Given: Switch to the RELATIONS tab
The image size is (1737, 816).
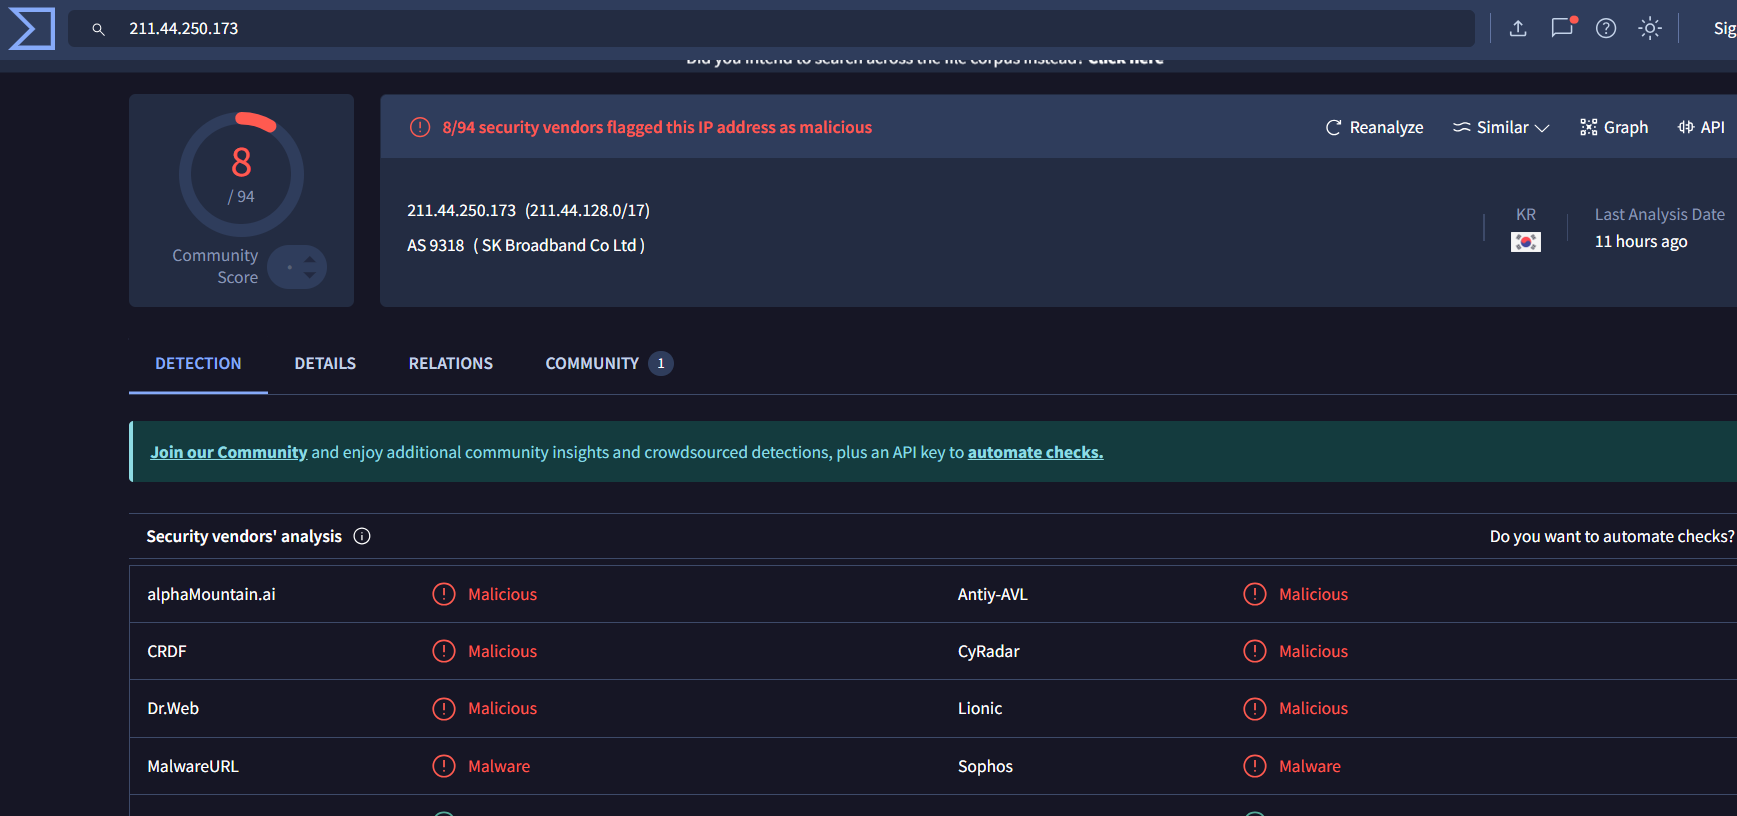Looking at the screenshot, I should pyautogui.click(x=451, y=363).
